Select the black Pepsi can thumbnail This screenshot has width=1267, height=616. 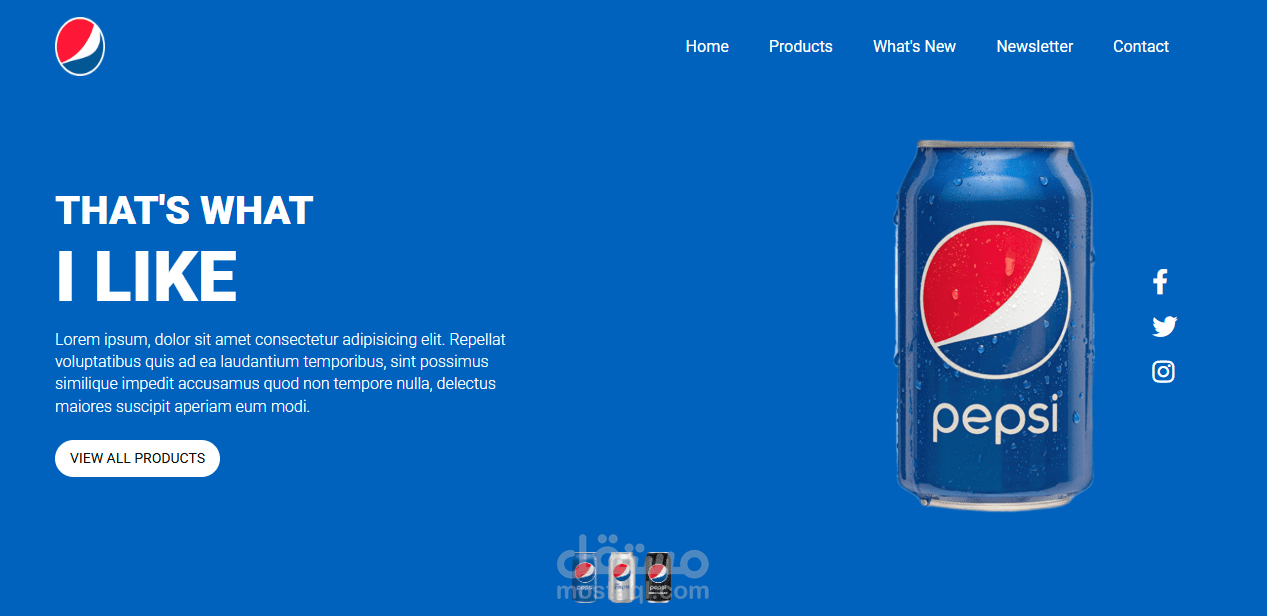pyautogui.click(x=658, y=577)
